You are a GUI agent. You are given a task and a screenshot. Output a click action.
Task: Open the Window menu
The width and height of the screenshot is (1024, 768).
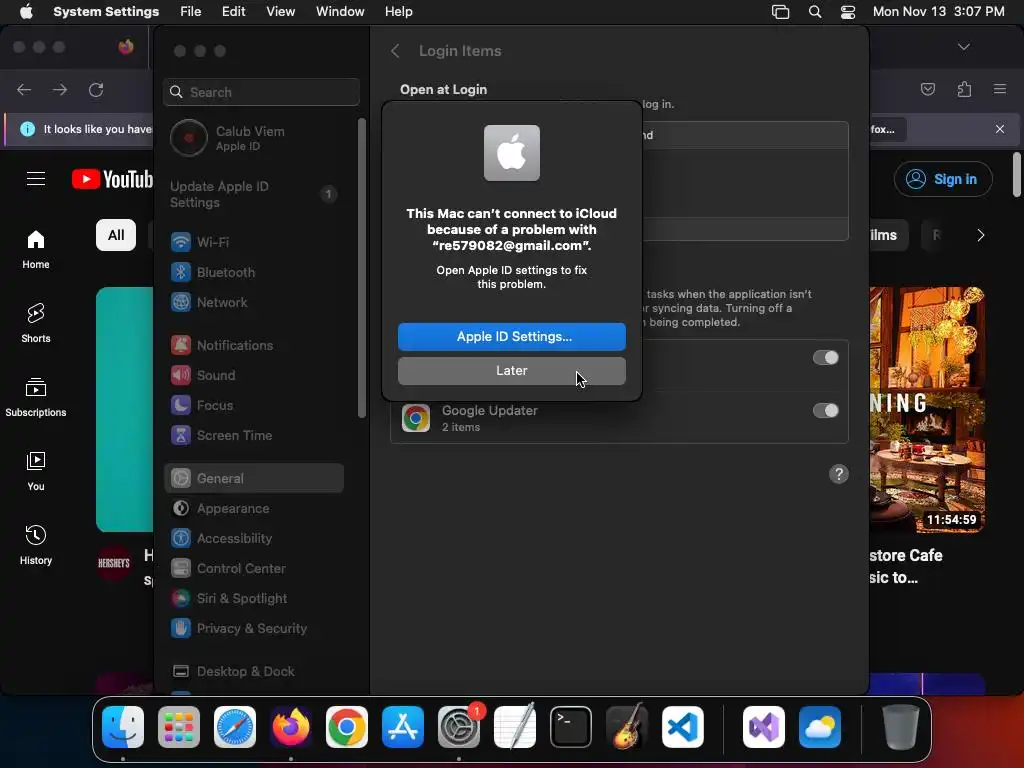pyautogui.click(x=340, y=12)
